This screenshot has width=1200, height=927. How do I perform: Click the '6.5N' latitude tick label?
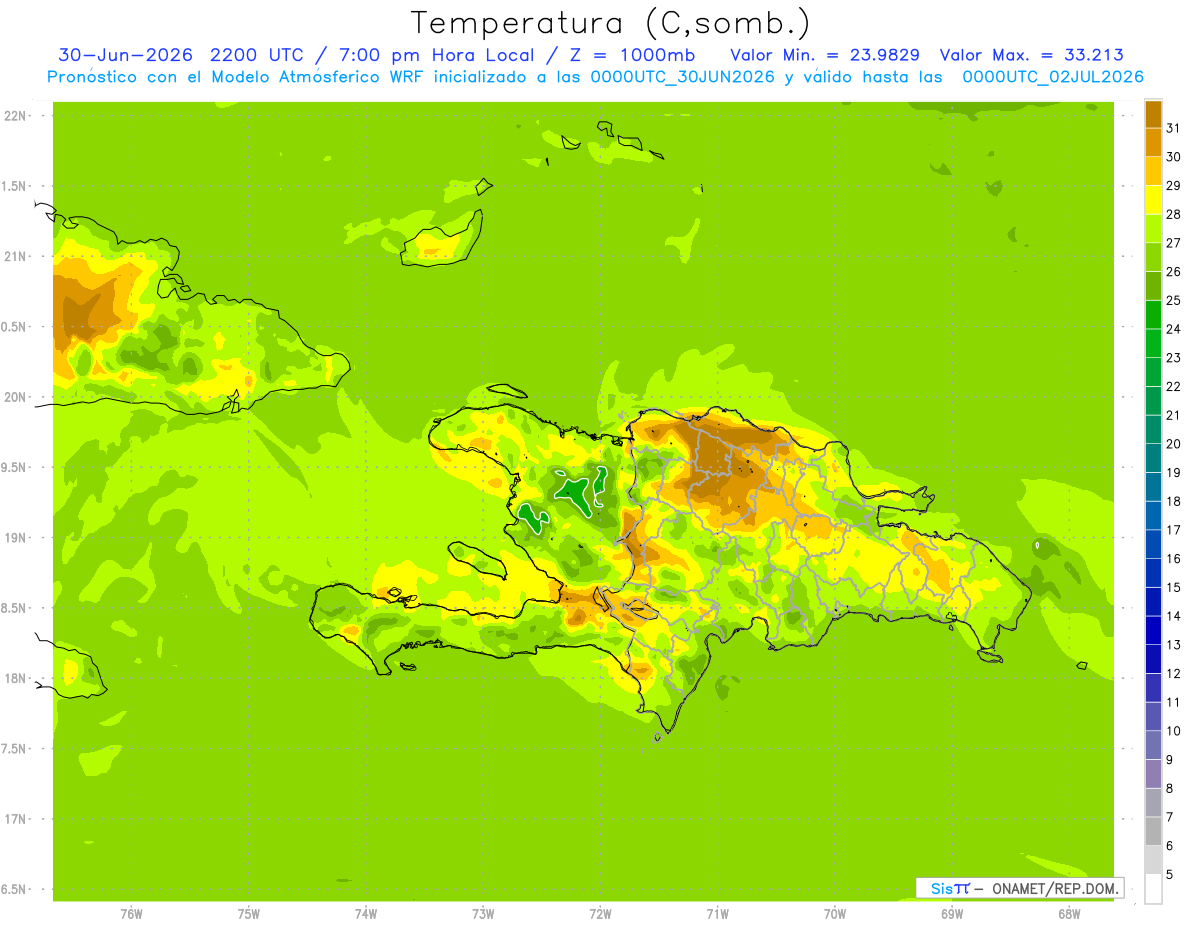[15, 889]
